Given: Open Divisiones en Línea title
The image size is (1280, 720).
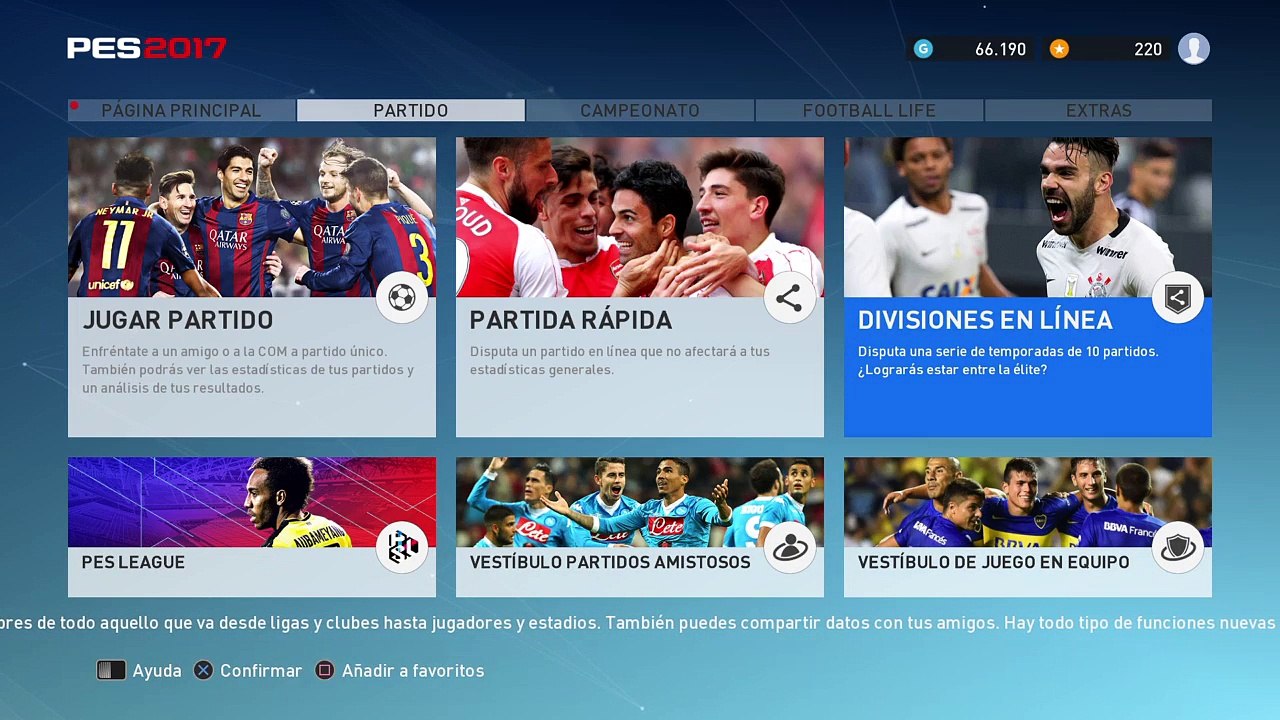Looking at the screenshot, I should [985, 320].
